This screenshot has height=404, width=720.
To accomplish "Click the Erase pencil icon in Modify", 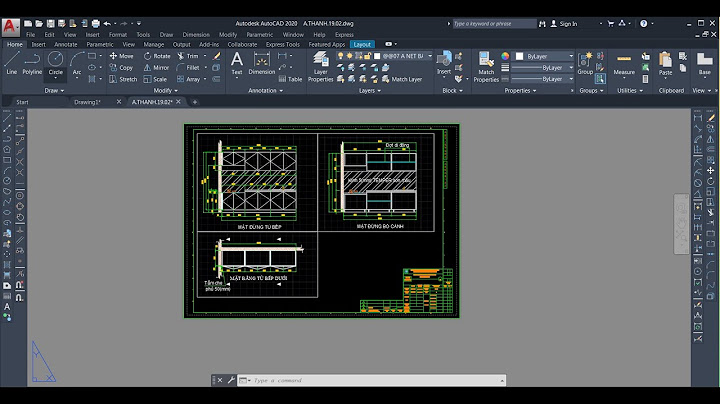I will (216, 56).
